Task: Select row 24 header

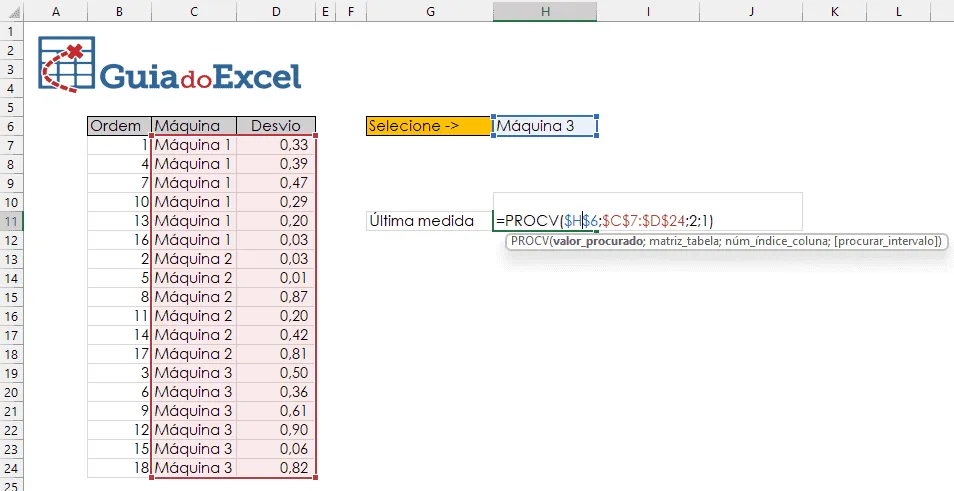Action: (x=11, y=468)
